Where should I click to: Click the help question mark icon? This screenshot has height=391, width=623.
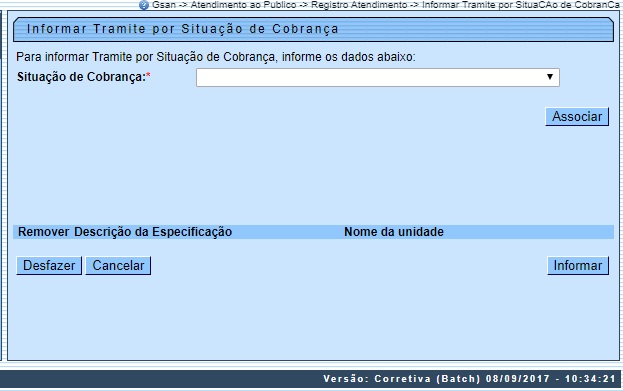(x=144, y=5)
